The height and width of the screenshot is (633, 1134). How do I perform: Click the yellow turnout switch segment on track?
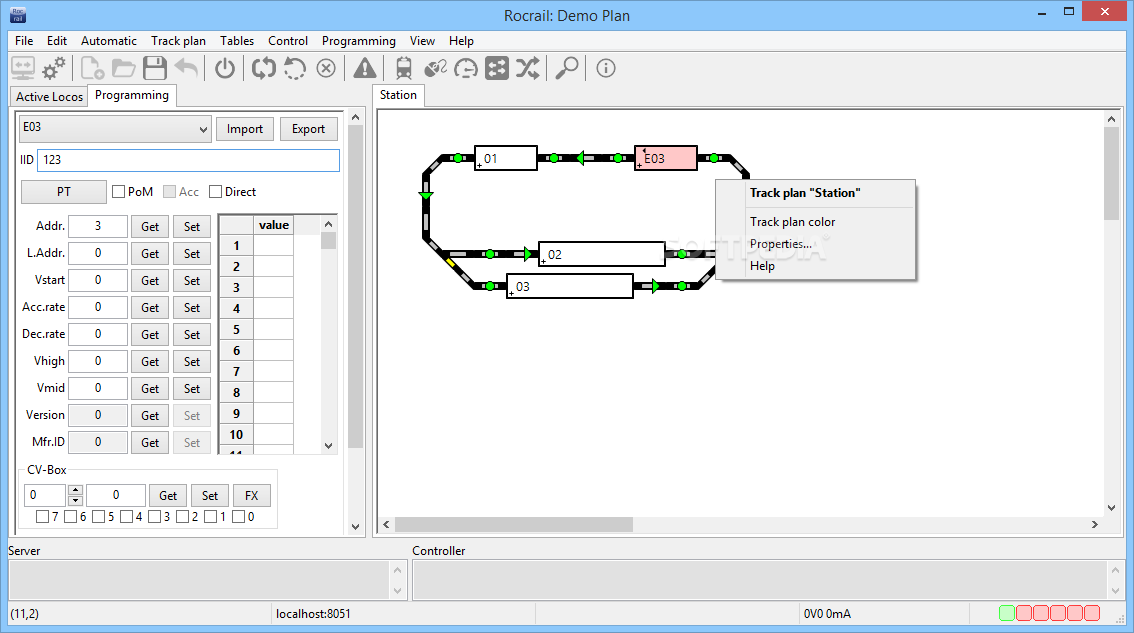(x=451, y=262)
